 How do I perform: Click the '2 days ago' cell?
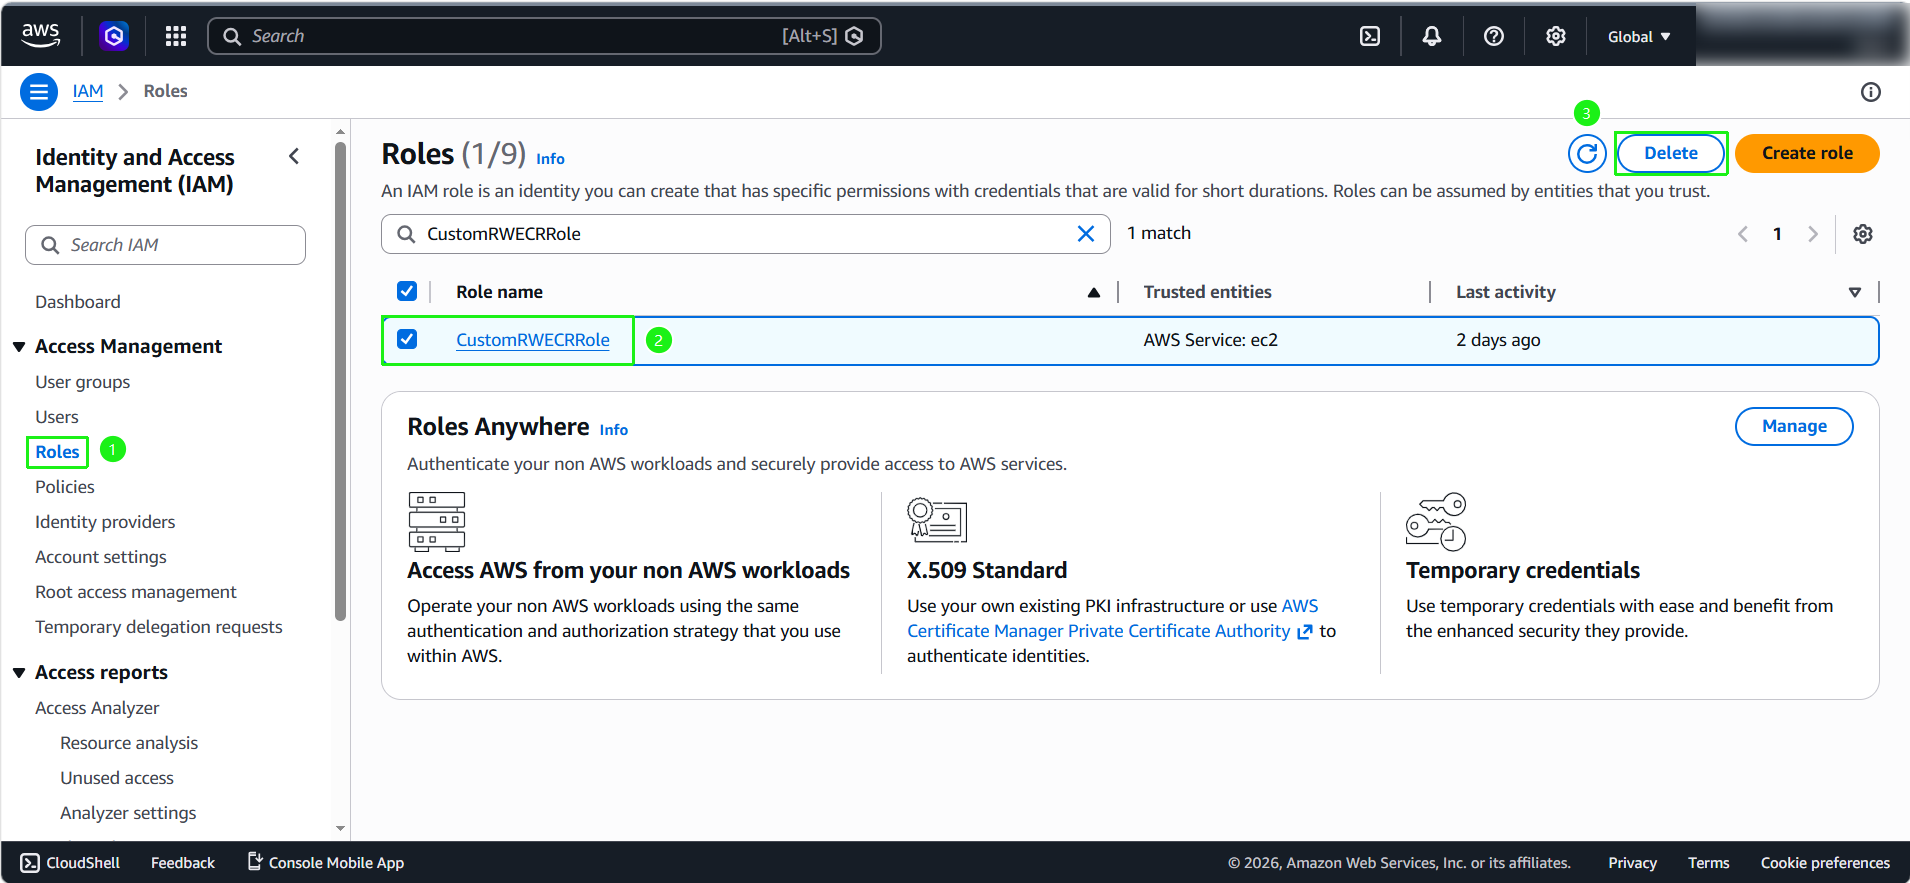[1498, 340]
